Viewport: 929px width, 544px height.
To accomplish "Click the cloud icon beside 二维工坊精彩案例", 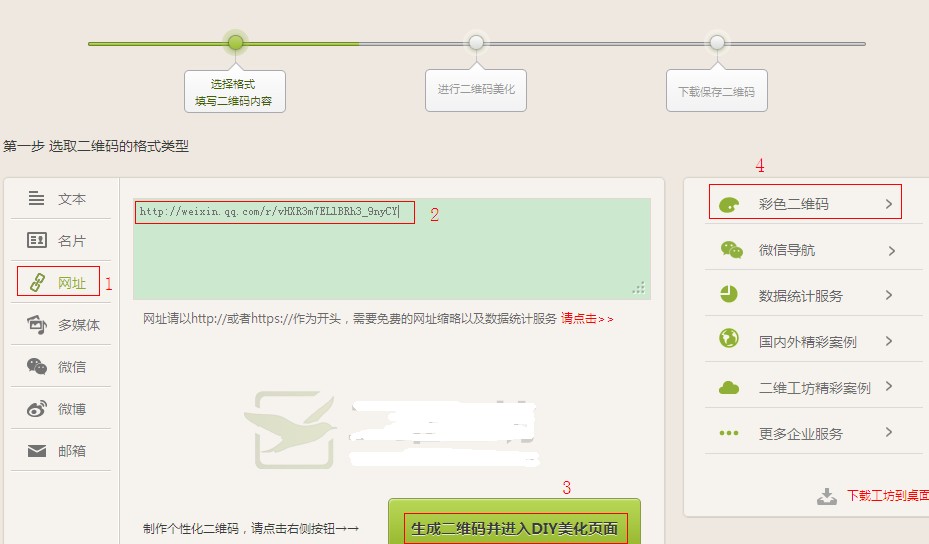I will (729, 388).
